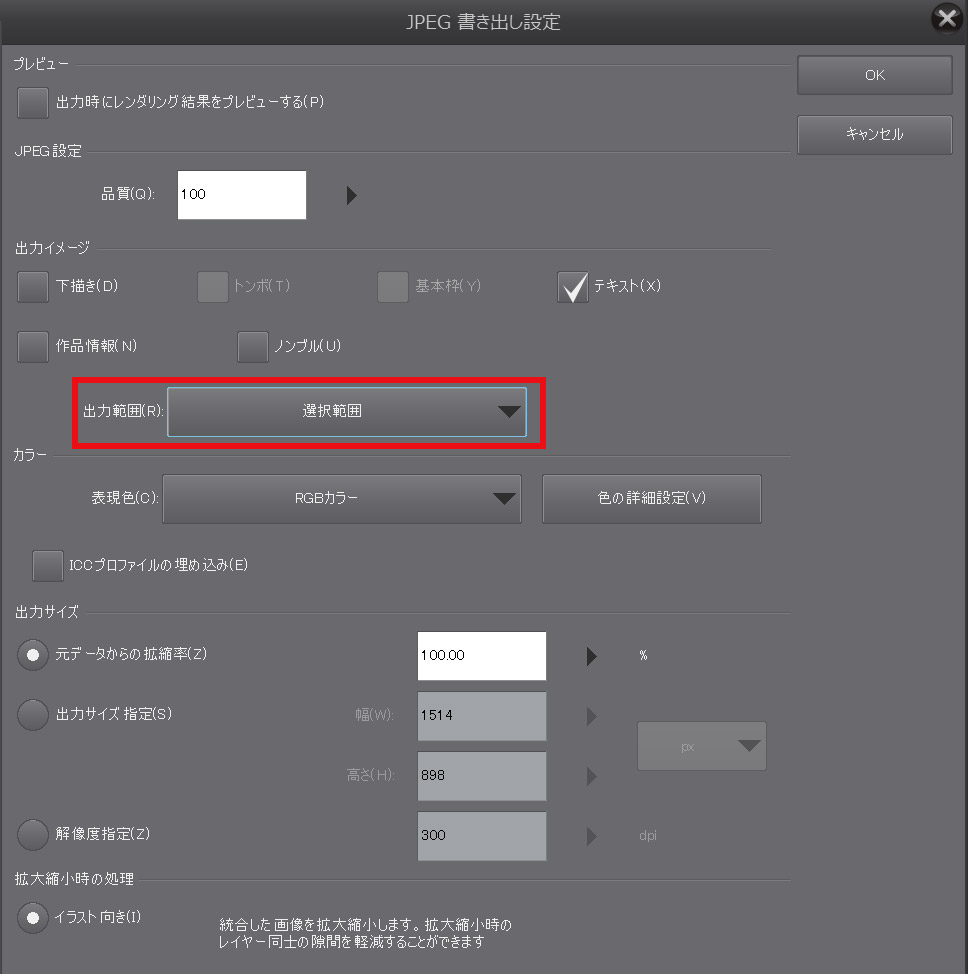Open the quality slider arrow next to 100
The height and width of the screenshot is (974, 968).
[351, 195]
